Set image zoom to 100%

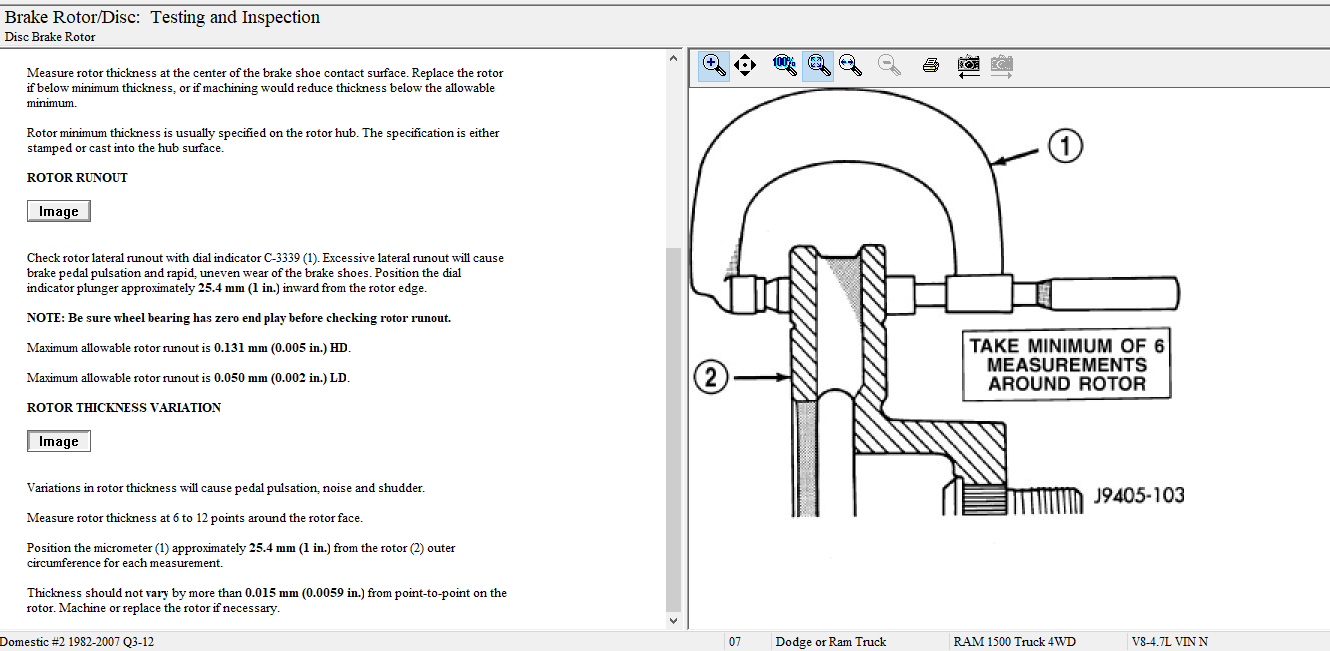point(785,65)
